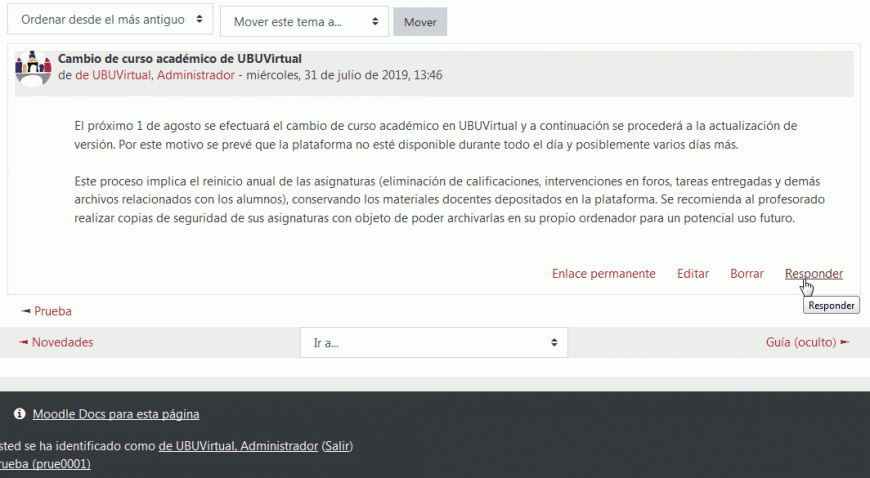Click the date 'miércoles, 31 de julio de 2019, 13:46'
870x478 pixels.
(x=344, y=75)
